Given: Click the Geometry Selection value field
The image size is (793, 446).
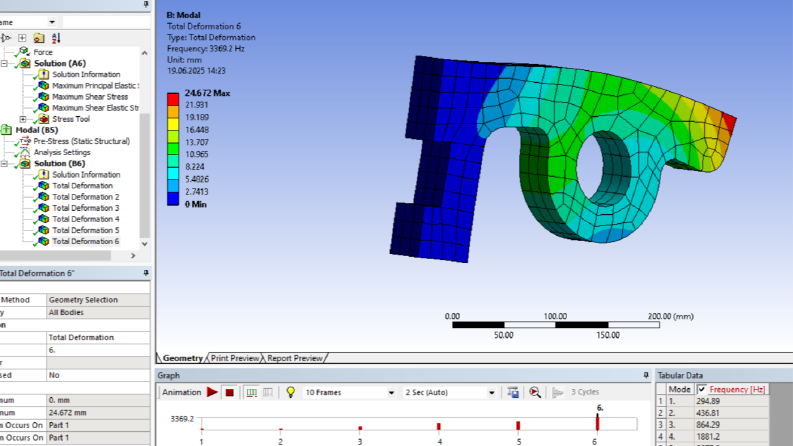Looking at the screenshot, I should pyautogui.click(x=98, y=300).
